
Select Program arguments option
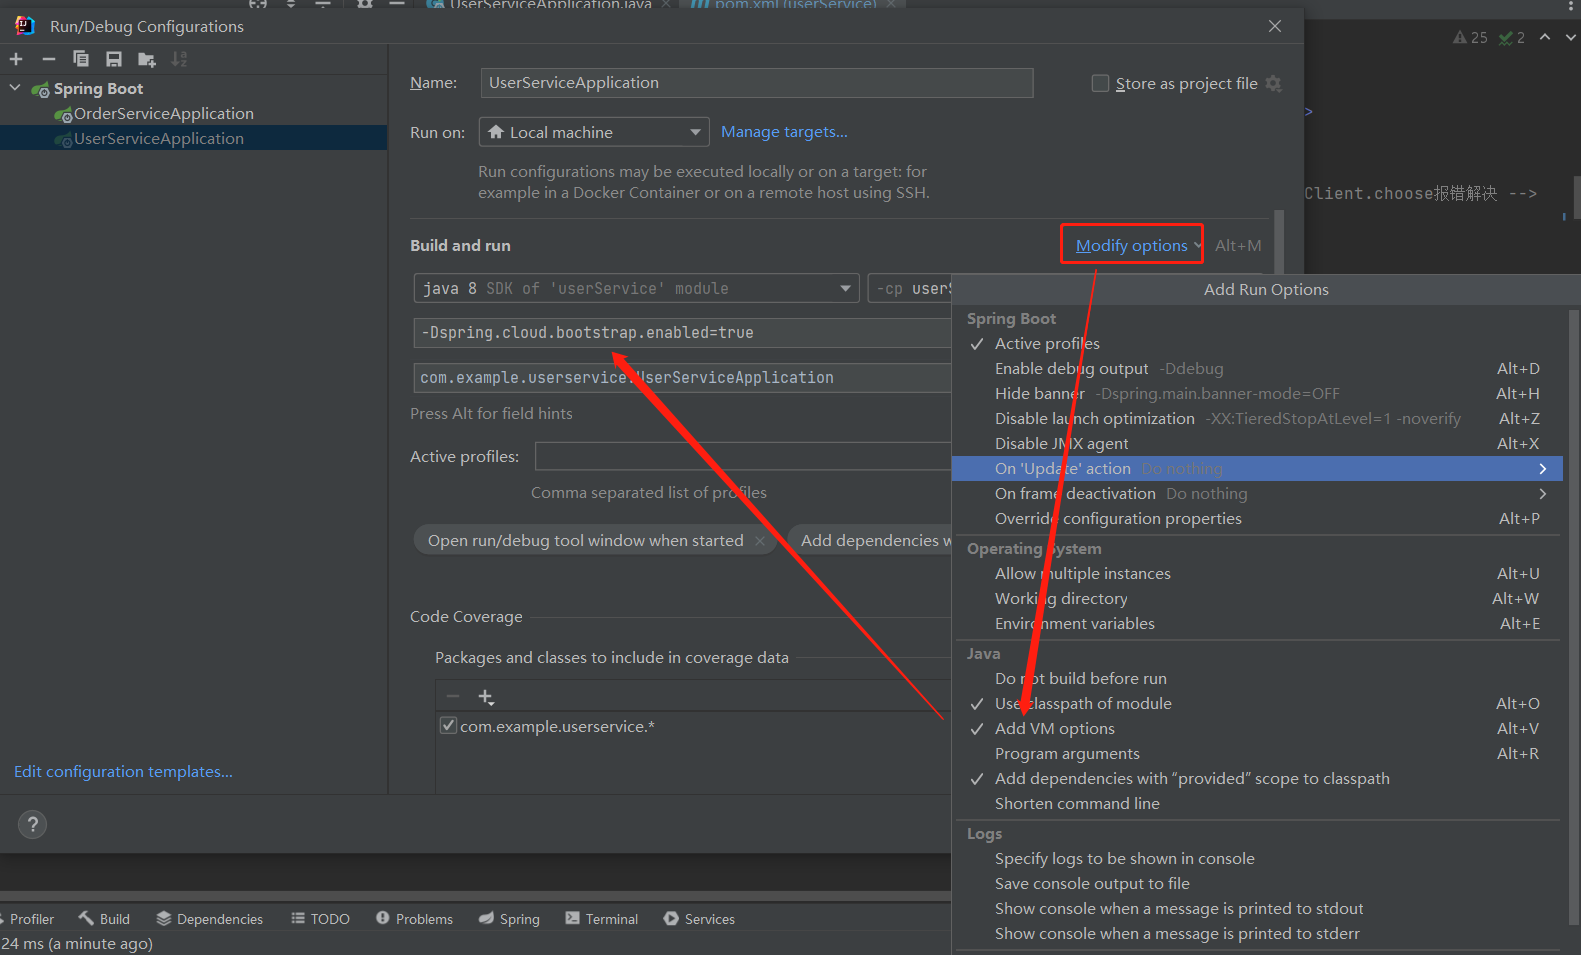(x=1256, y=754)
